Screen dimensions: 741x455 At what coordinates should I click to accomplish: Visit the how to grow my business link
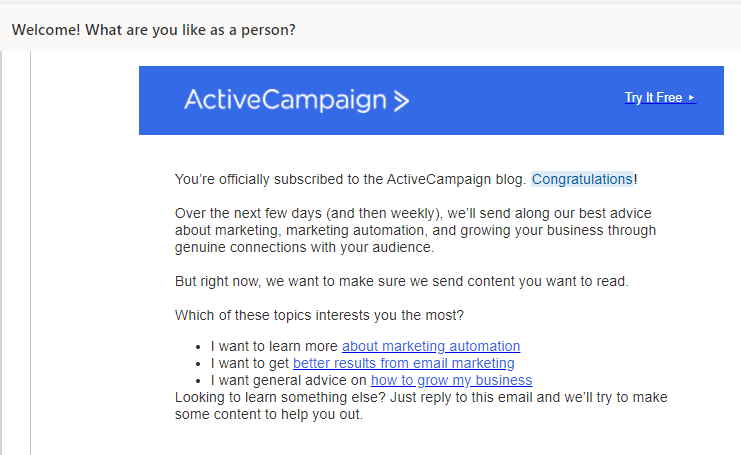pyautogui.click(x=451, y=380)
